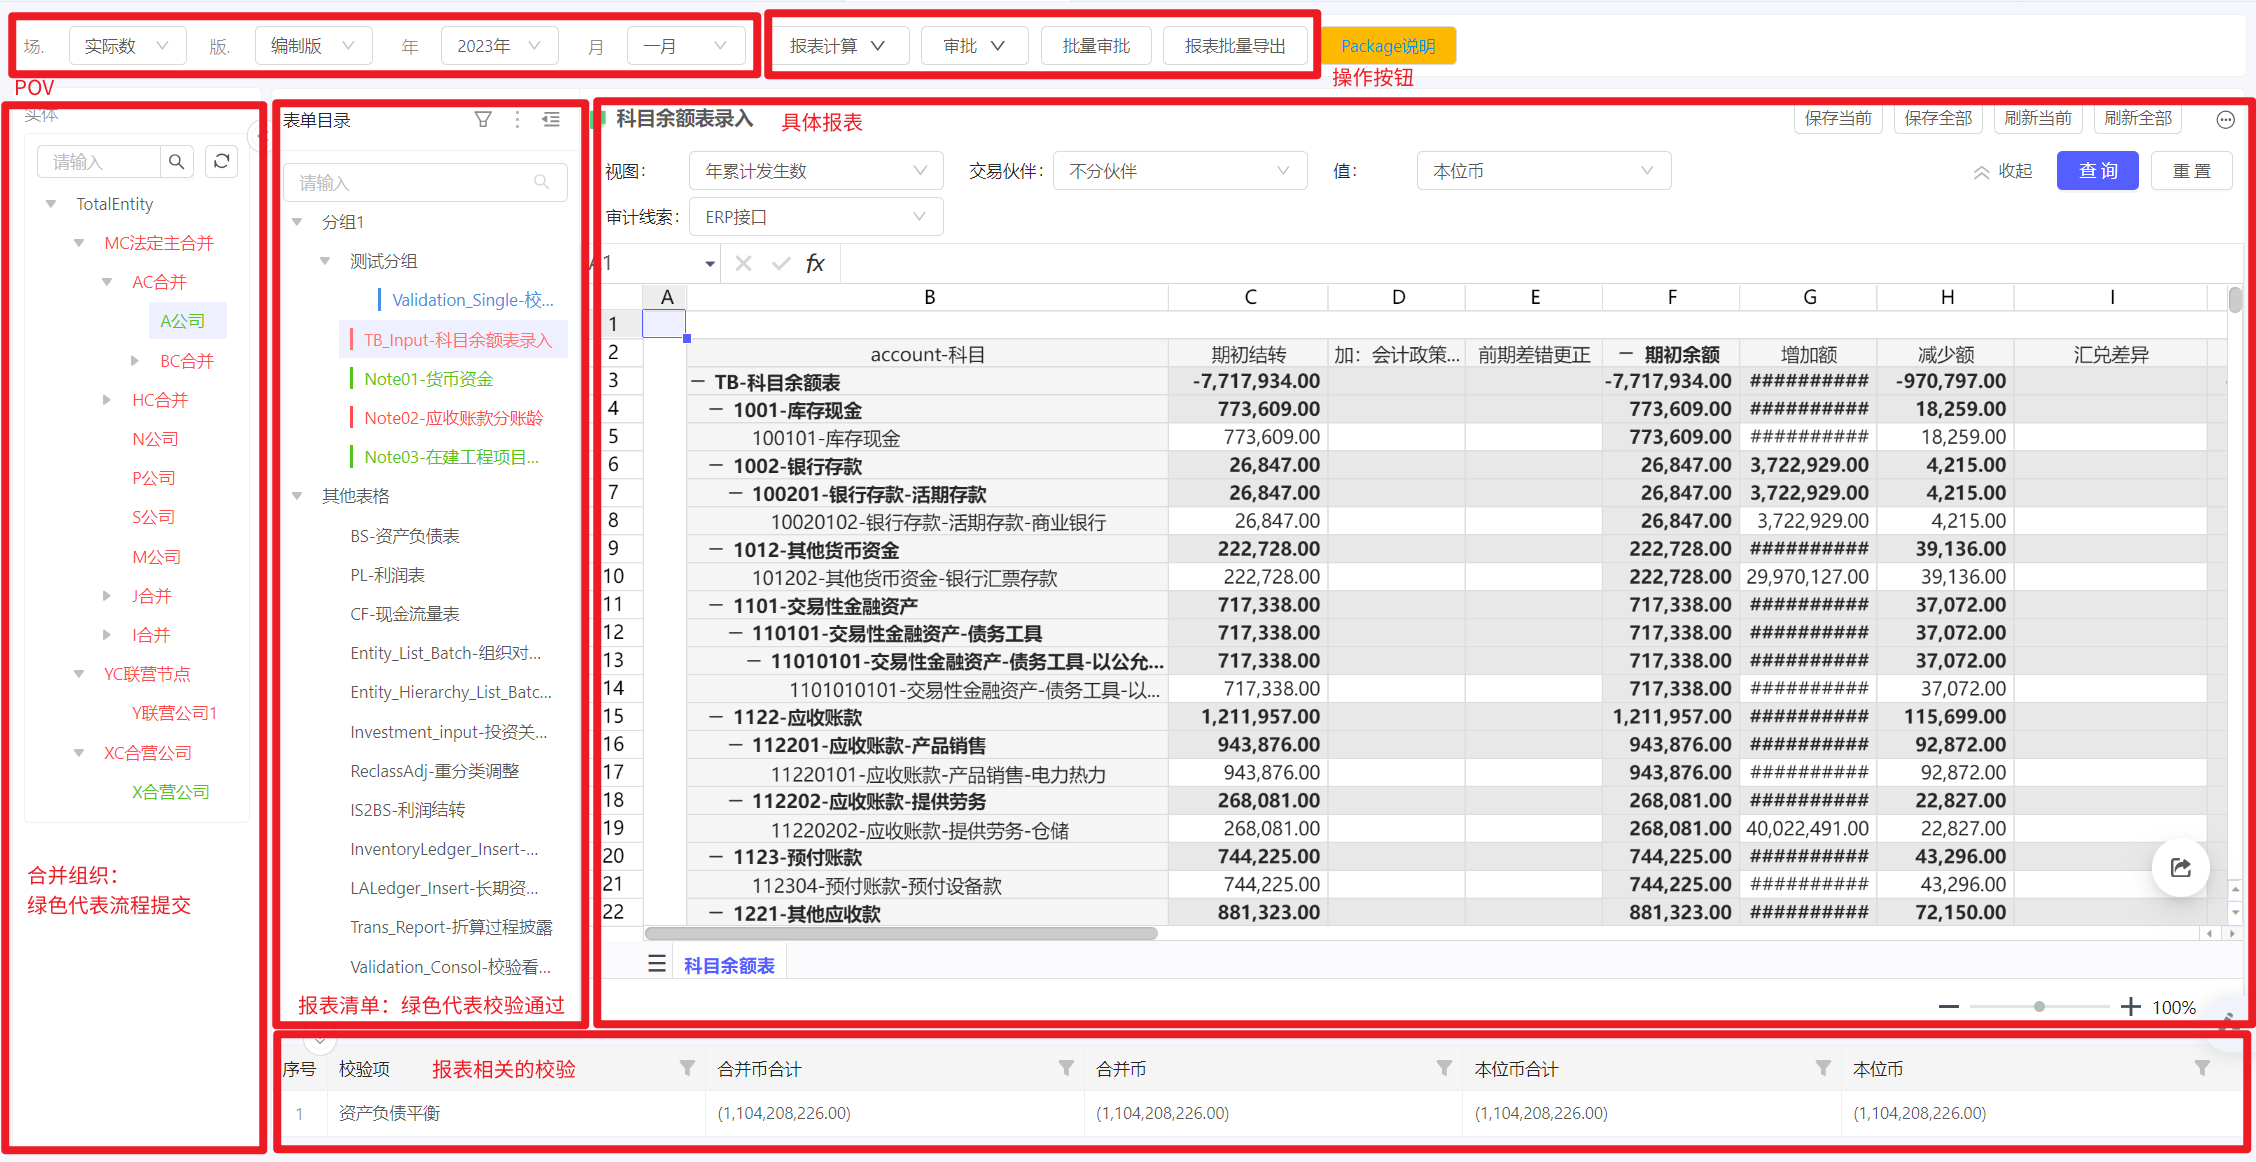Open the 2023年 year dropdown

pyautogui.click(x=499, y=46)
